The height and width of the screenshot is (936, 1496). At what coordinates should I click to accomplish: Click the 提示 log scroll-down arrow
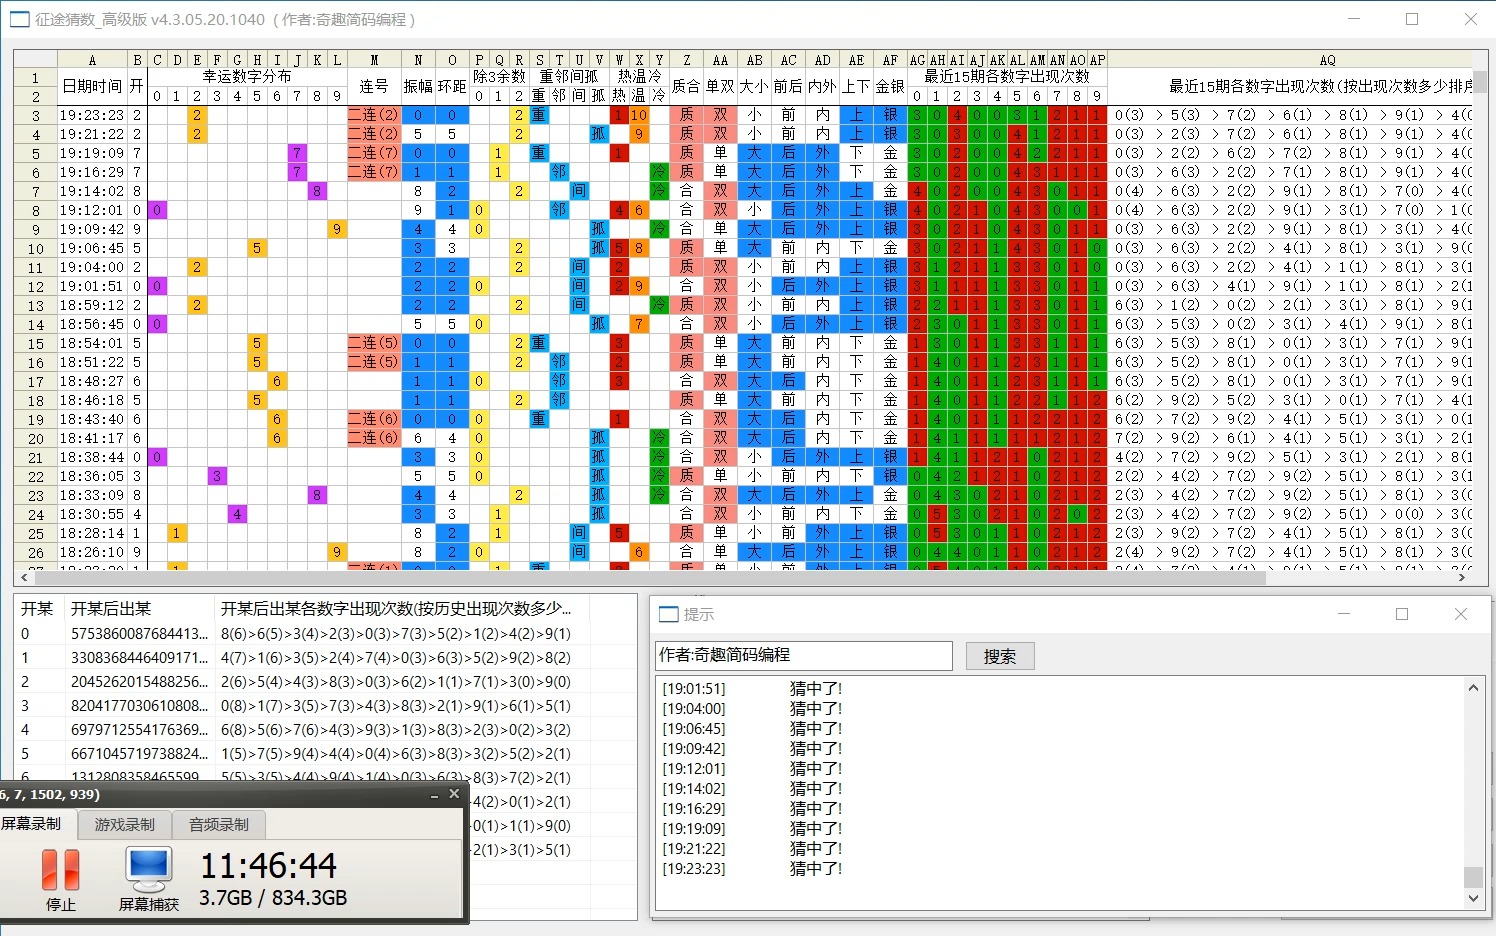click(1473, 898)
